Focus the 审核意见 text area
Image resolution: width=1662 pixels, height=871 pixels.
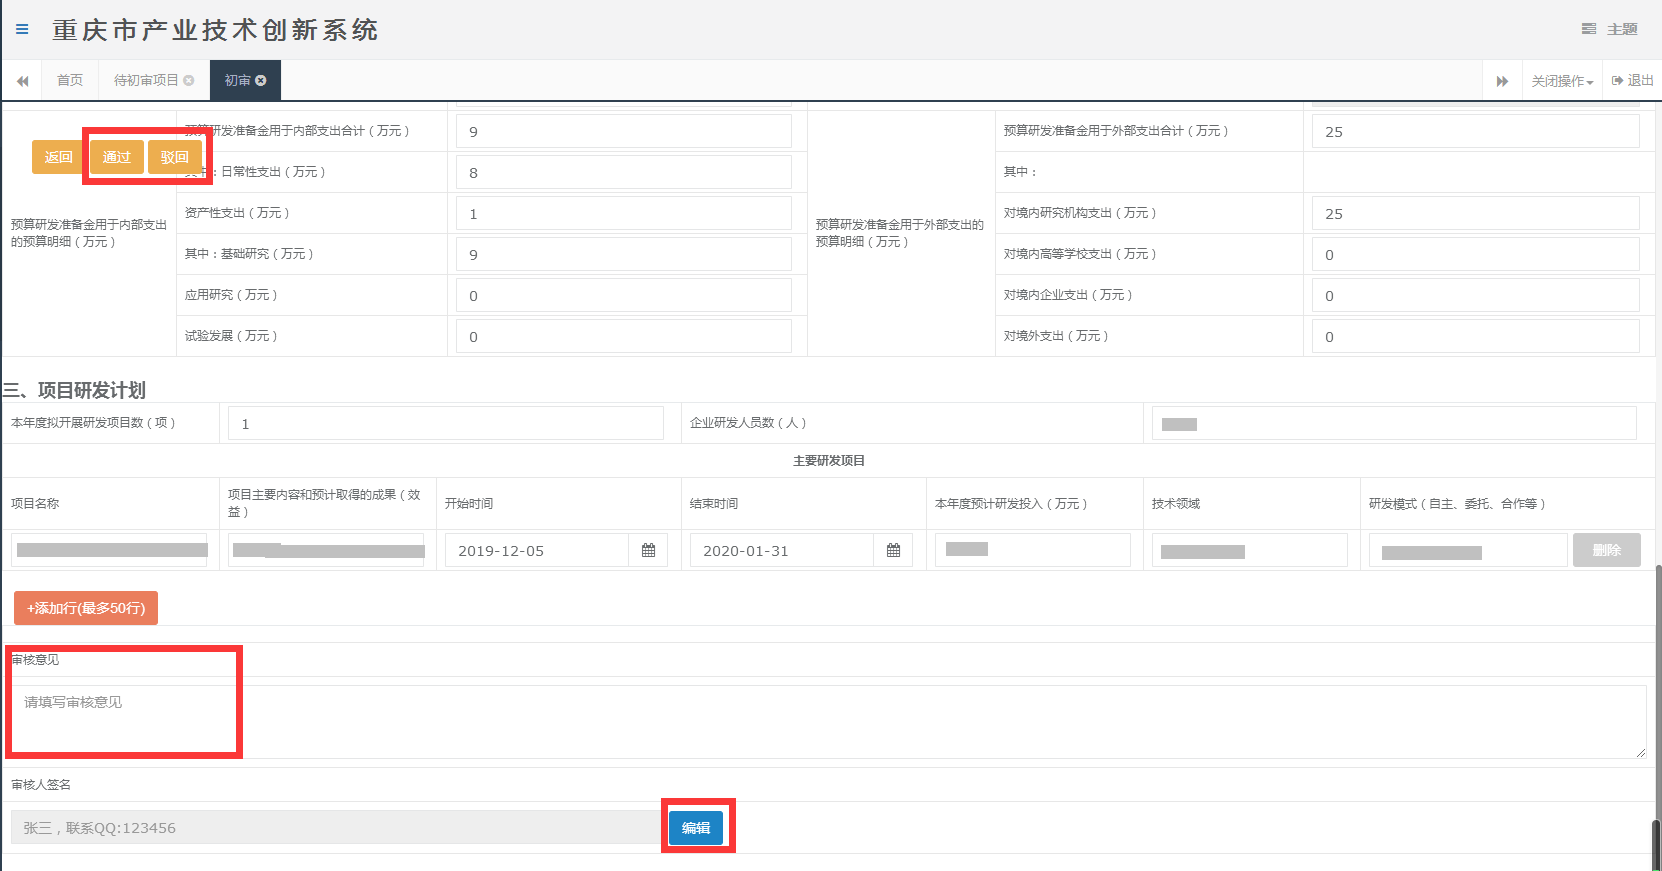828,721
